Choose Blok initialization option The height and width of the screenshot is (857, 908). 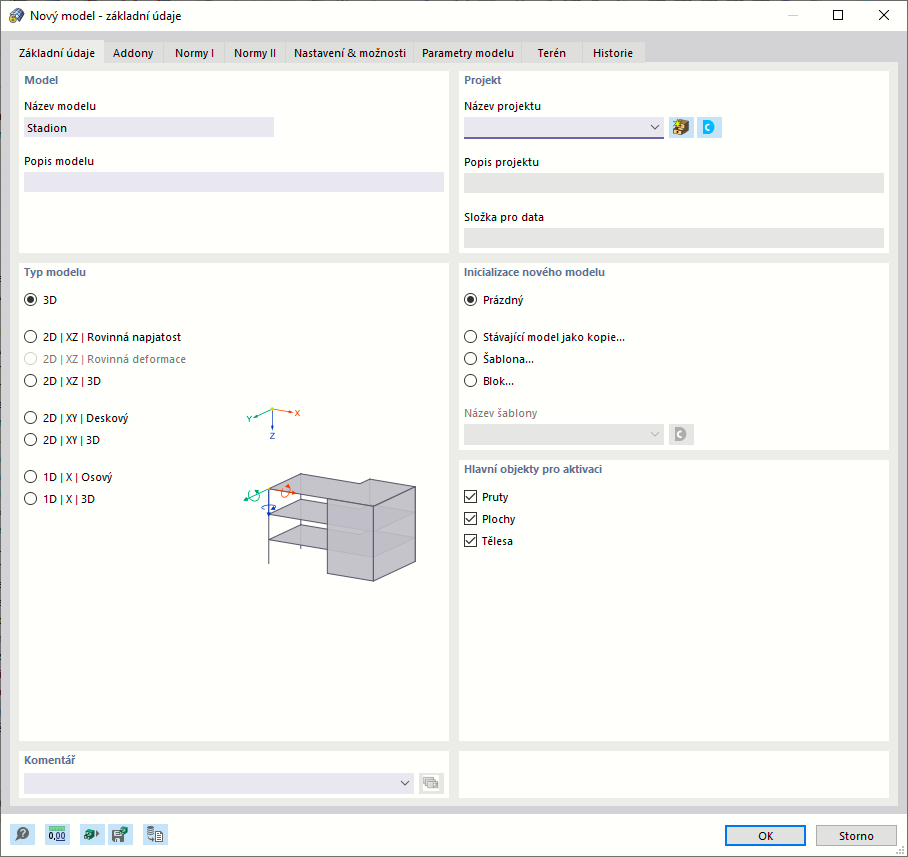pyautogui.click(x=471, y=381)
